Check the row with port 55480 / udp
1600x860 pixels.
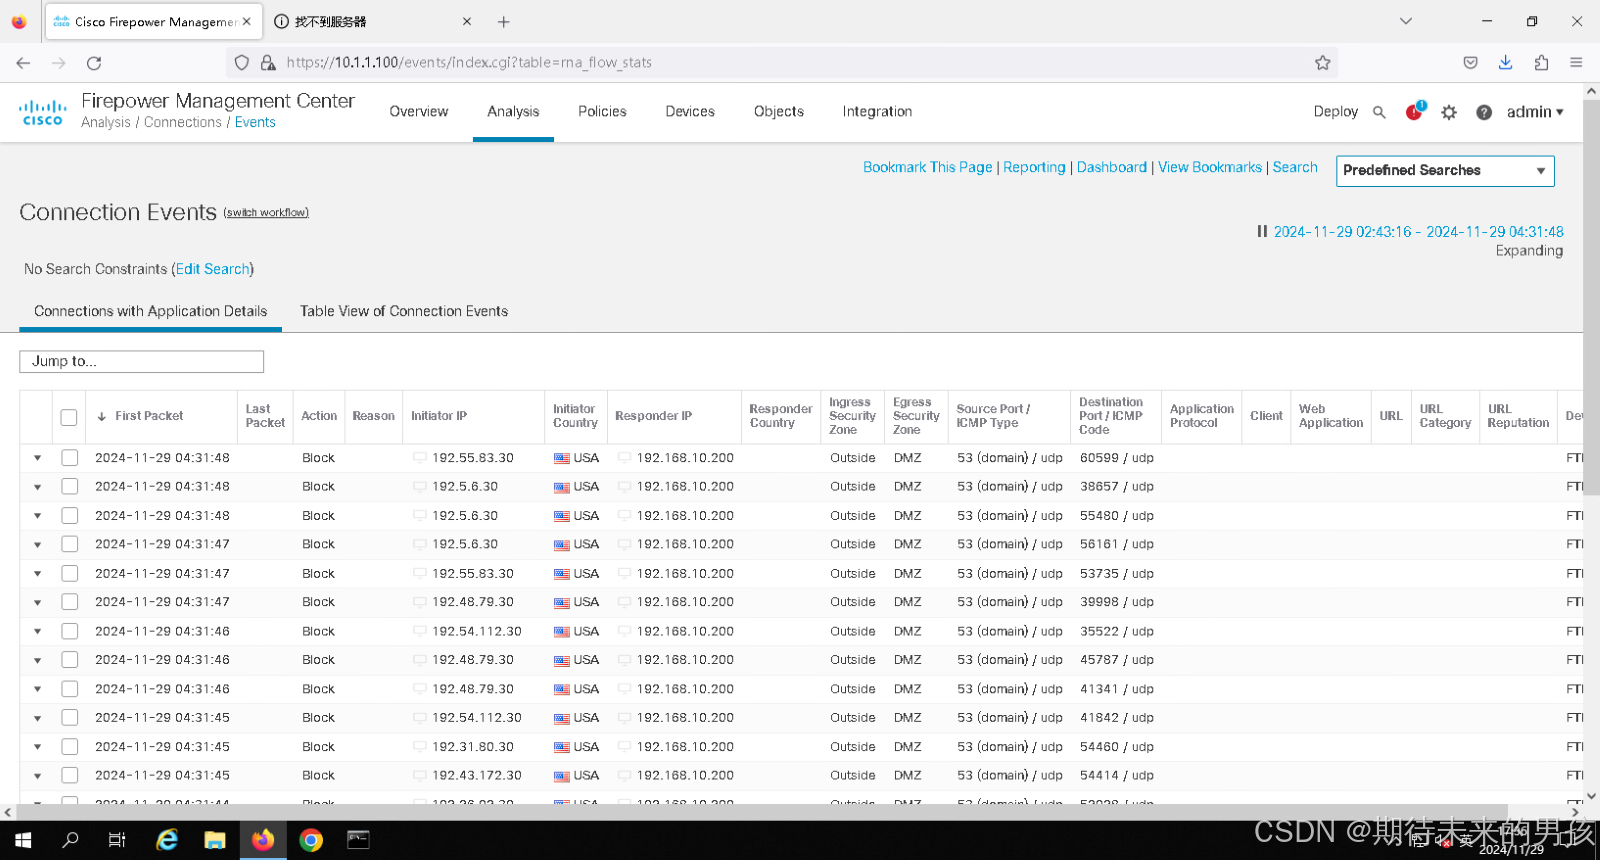click(69, 515)
